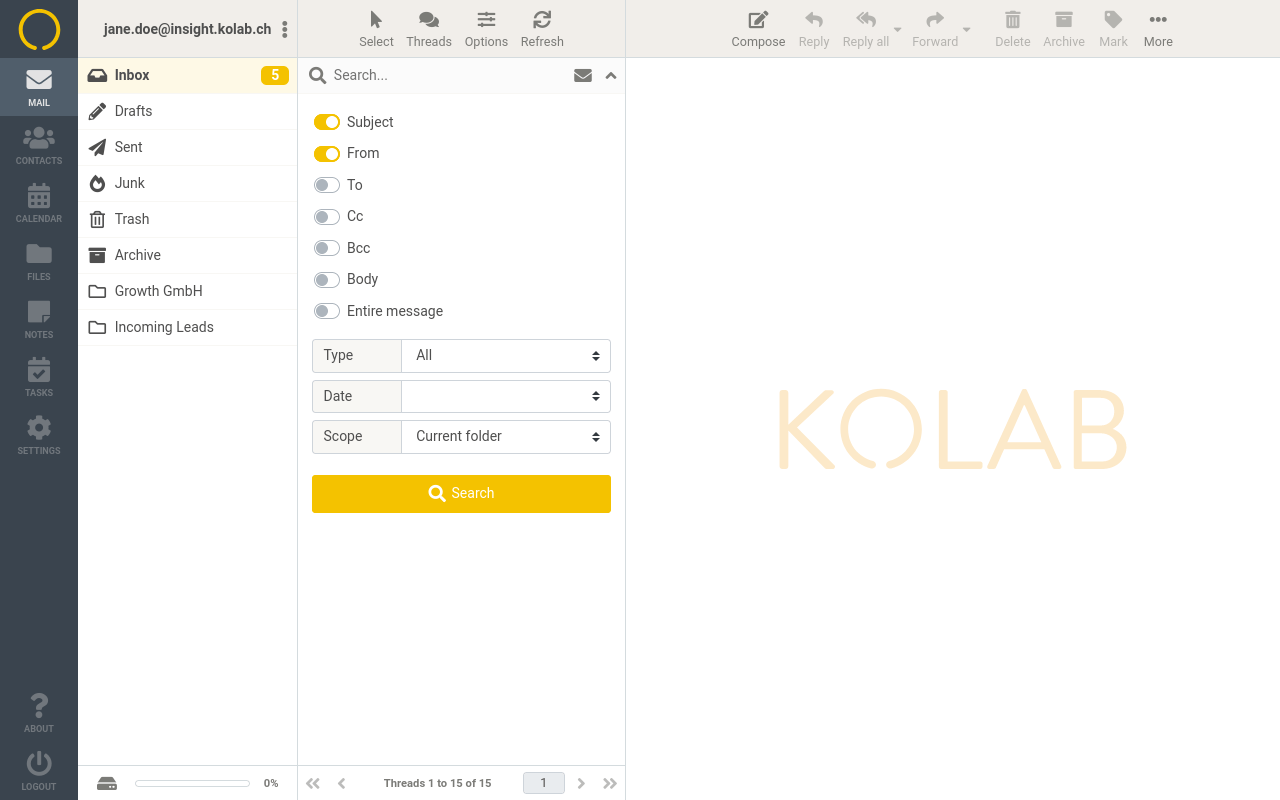The height and width of the screenshot is (800, 1280).
Task: Open the Contacts section
Action: [39, 145]
